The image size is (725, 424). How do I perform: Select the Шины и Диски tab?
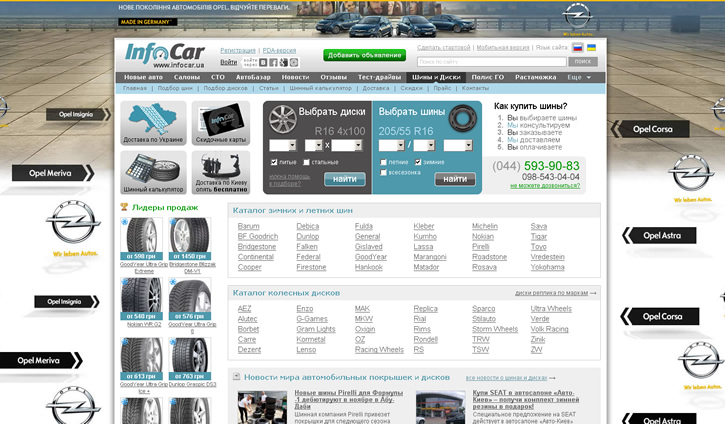436,77
